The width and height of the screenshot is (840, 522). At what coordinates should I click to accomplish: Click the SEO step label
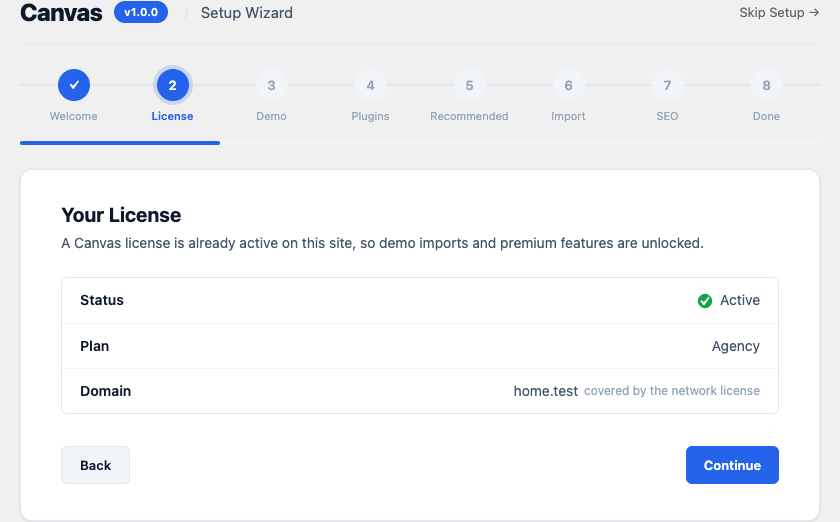(668, 116)
